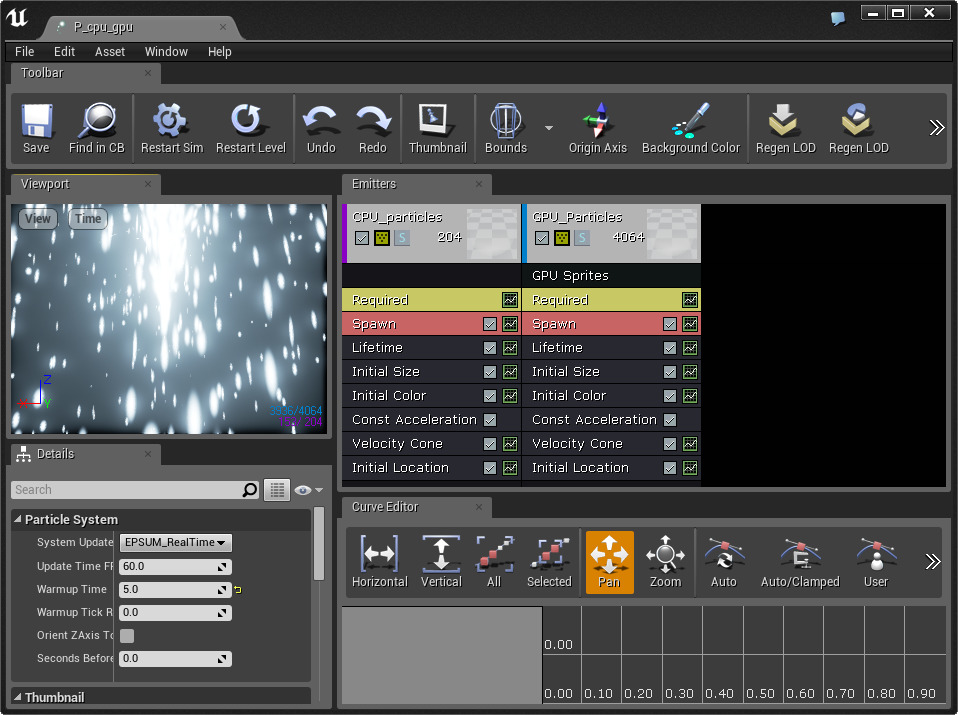Select the Pan tool in Curve Editor
The width and height of the screenshot is (958, 715).
609,560
